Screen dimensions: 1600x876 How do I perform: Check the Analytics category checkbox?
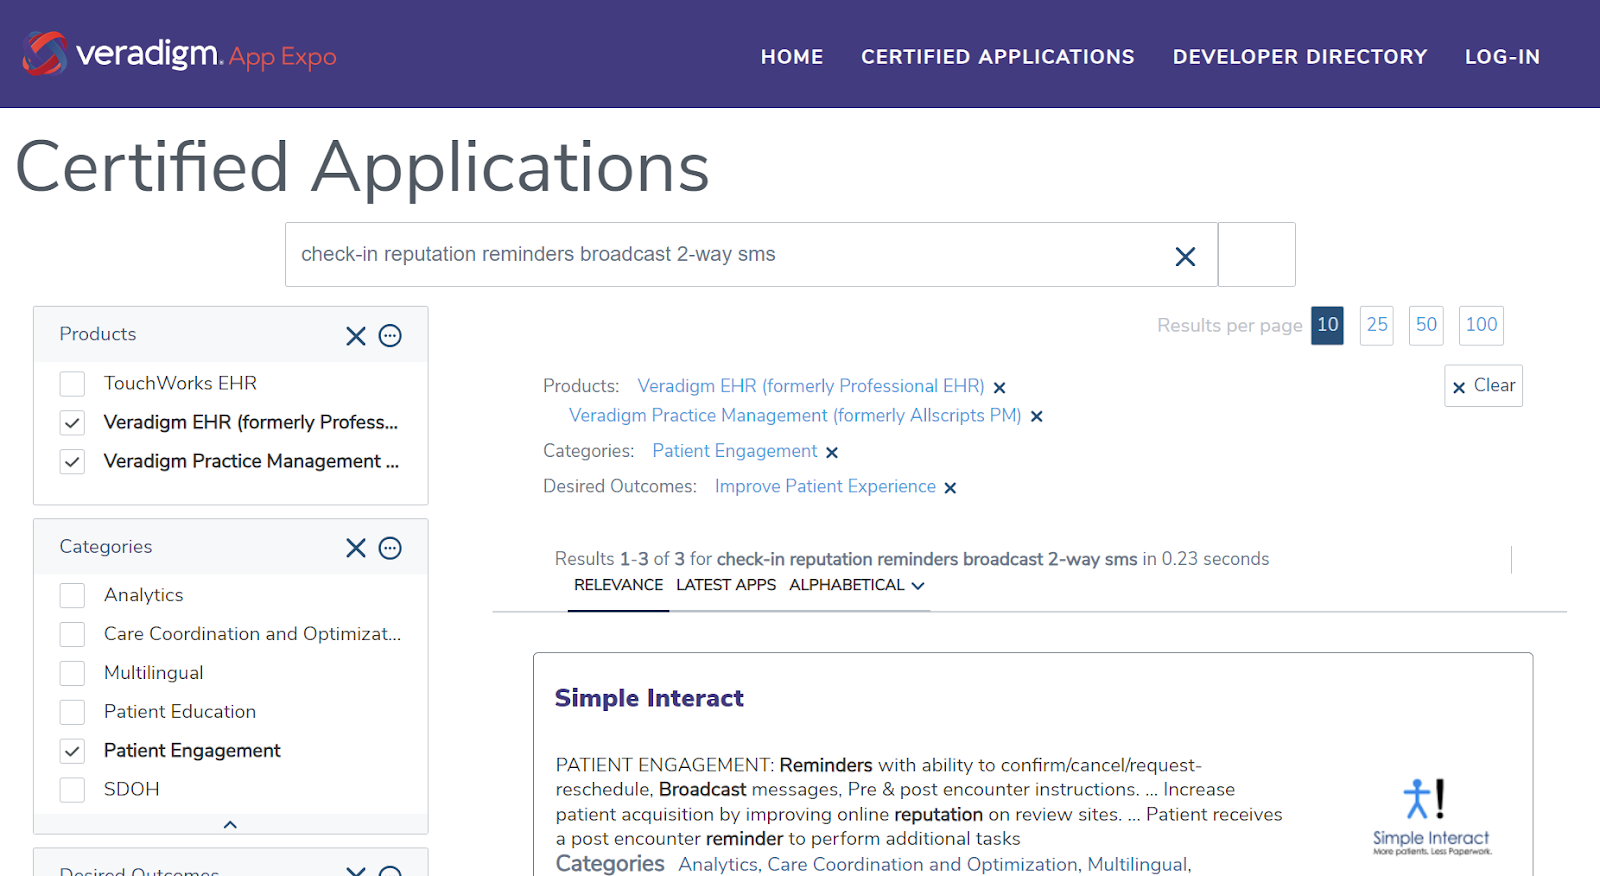(72, 596)
